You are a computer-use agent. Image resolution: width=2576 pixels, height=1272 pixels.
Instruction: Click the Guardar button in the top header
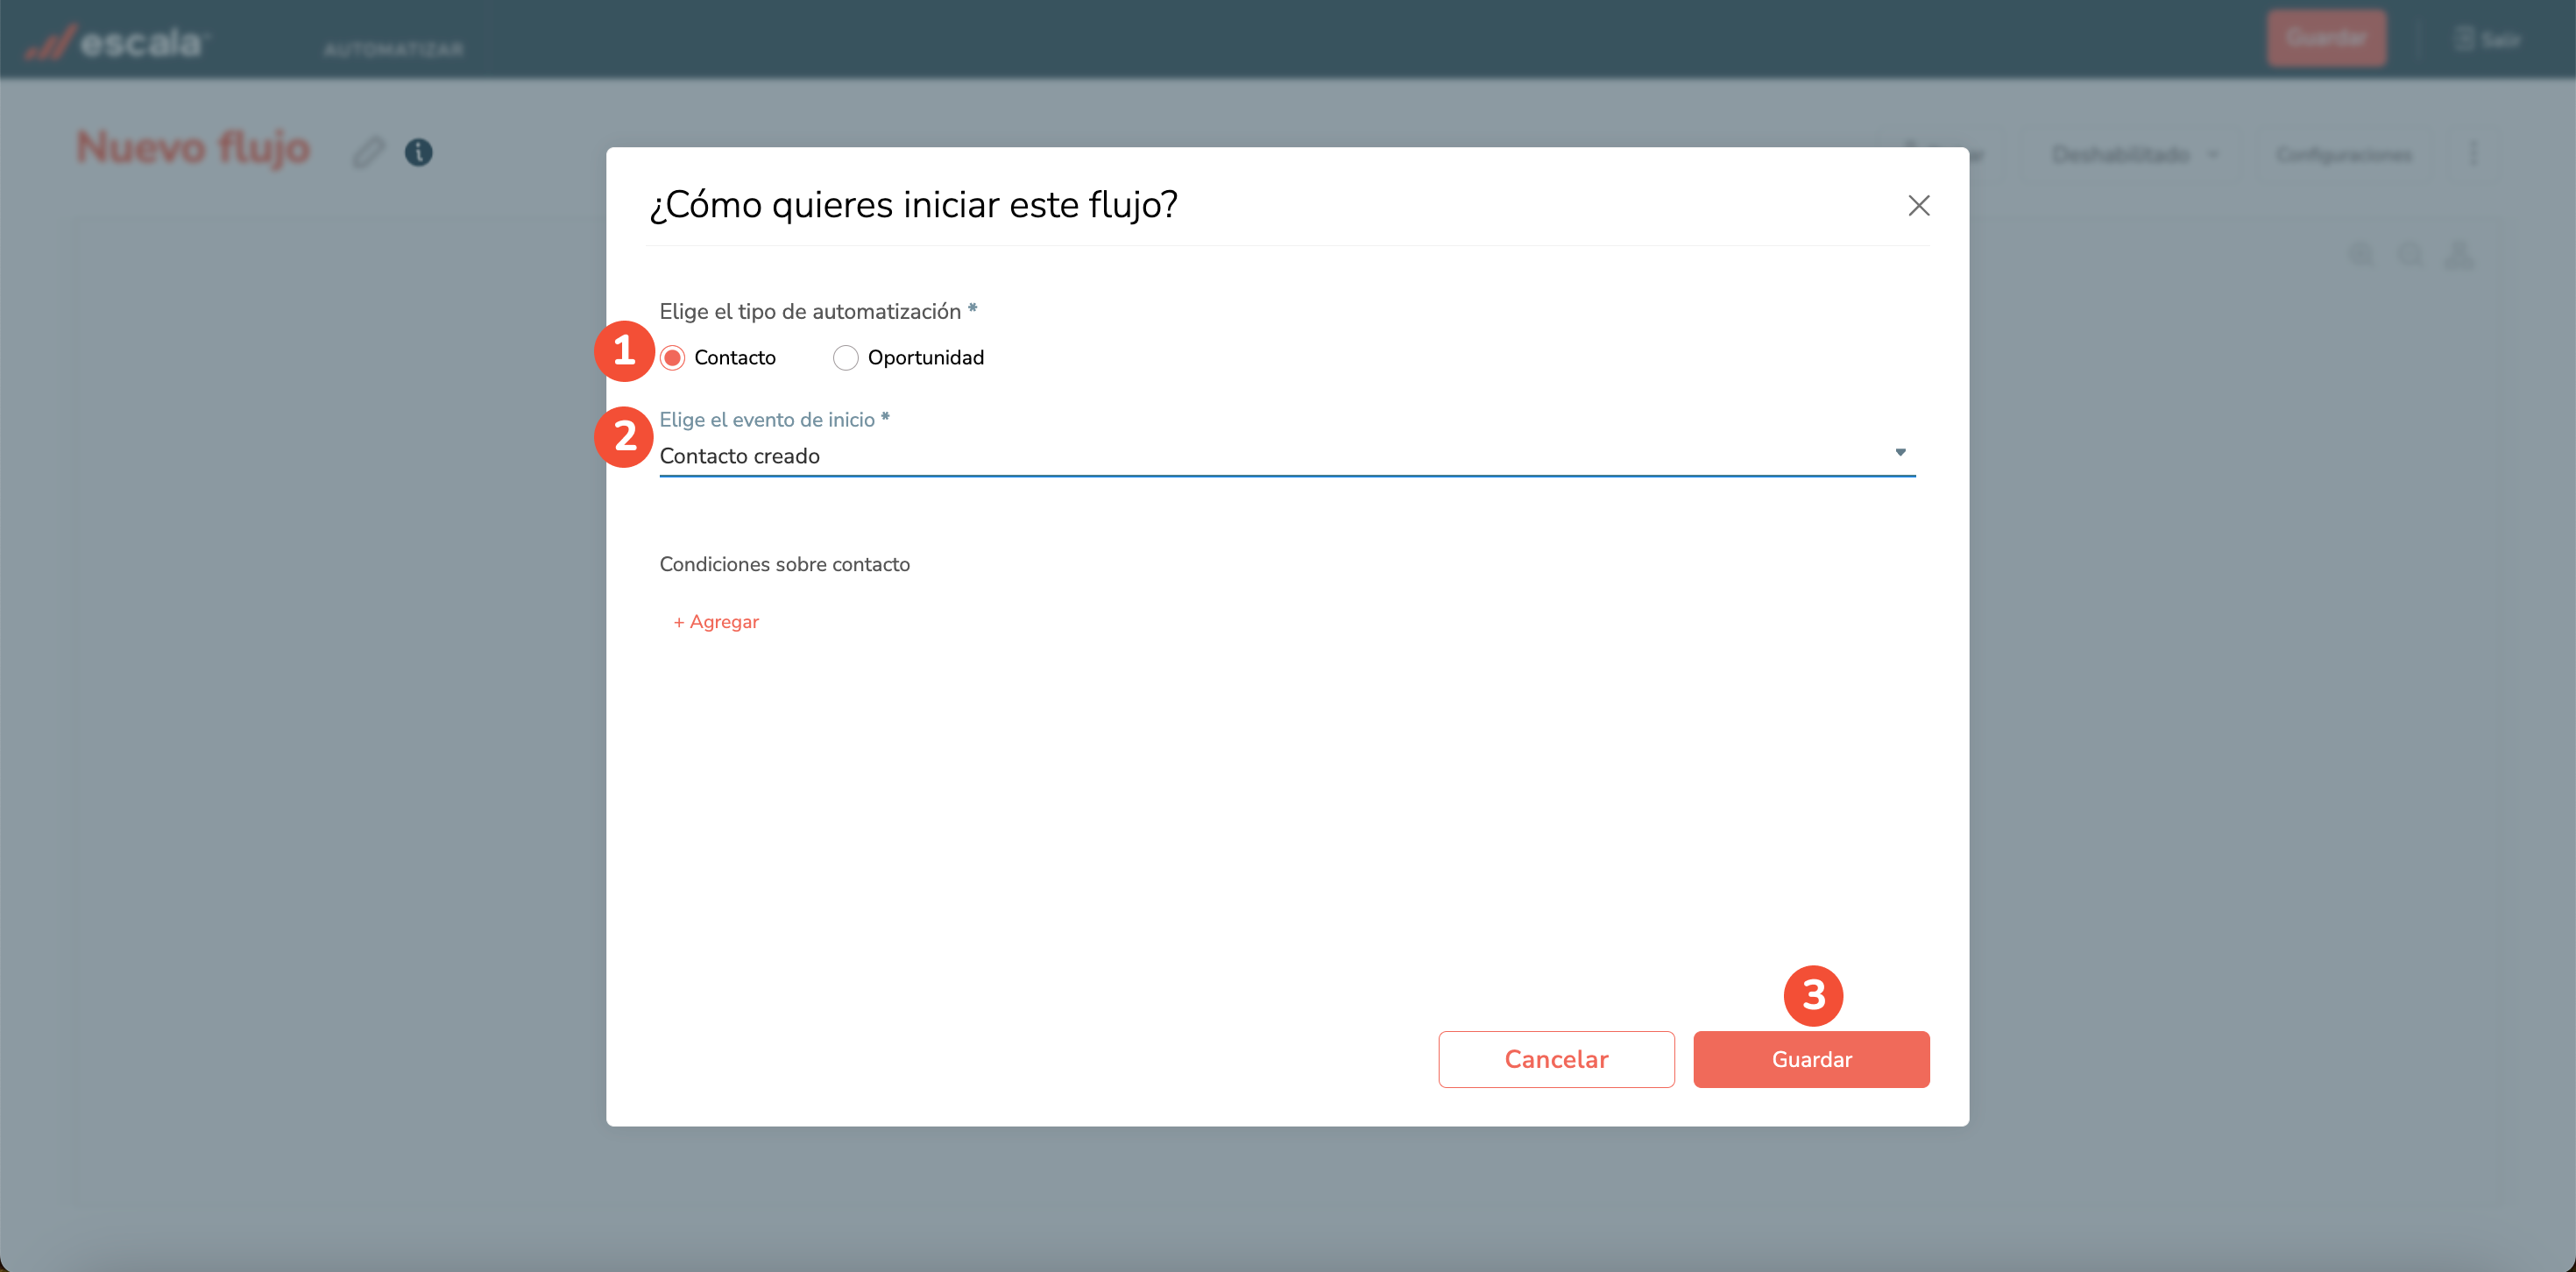point(2326,39)
